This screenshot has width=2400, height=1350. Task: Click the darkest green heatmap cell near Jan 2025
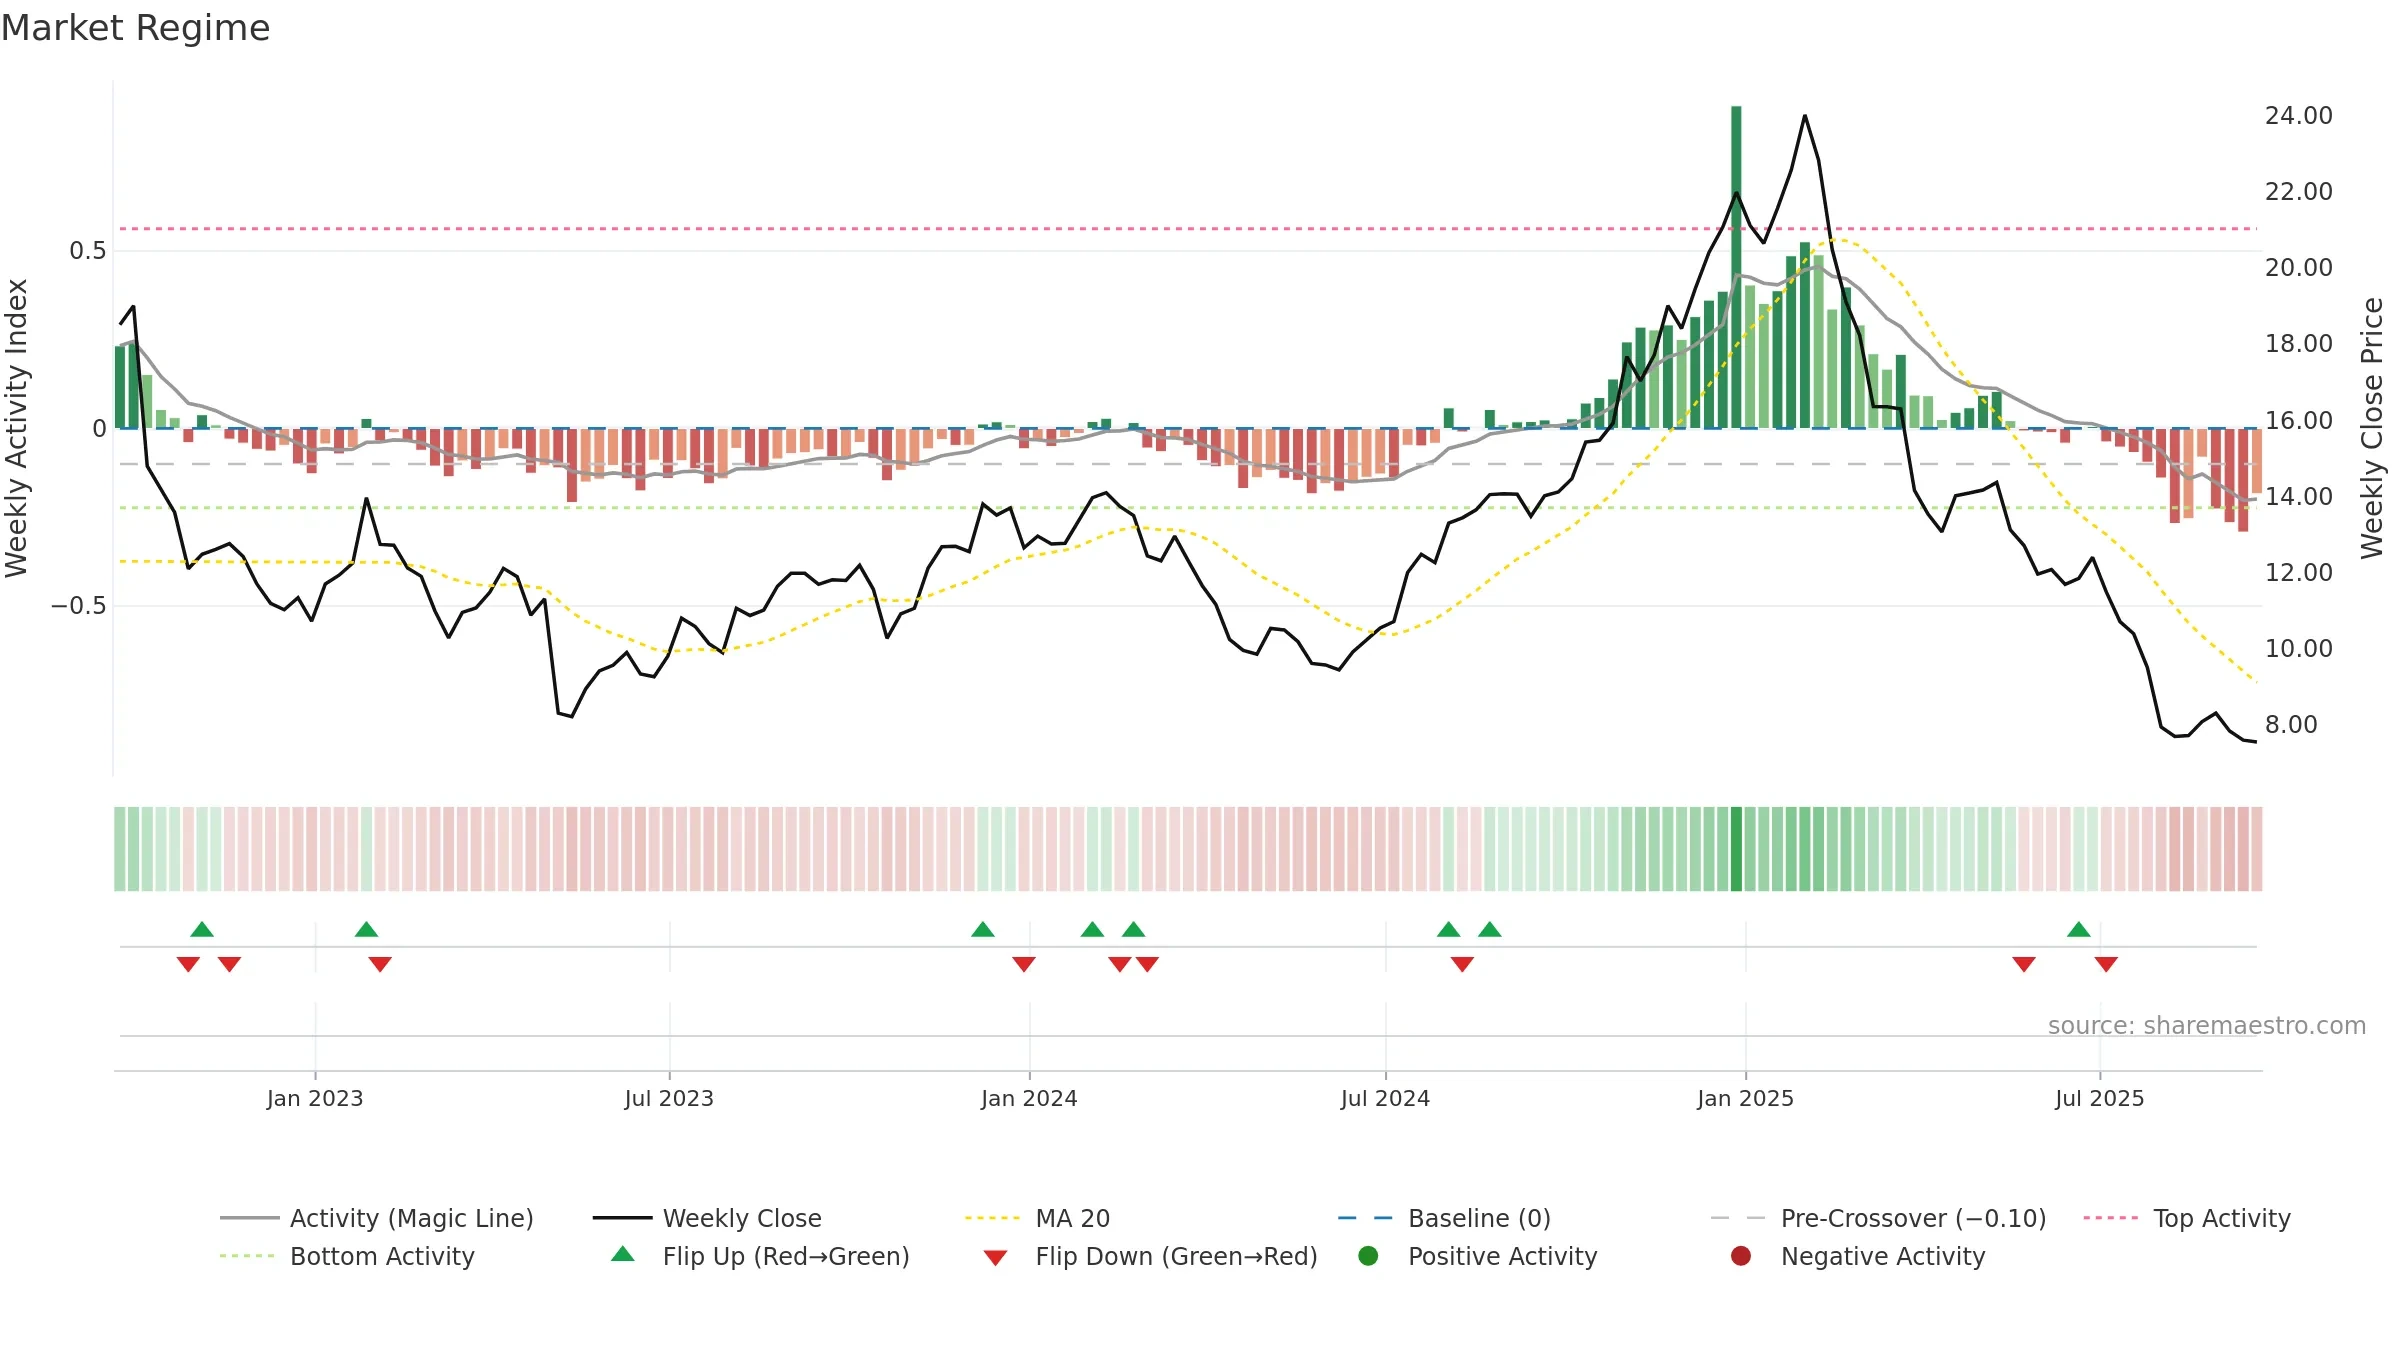point(1736,848)
